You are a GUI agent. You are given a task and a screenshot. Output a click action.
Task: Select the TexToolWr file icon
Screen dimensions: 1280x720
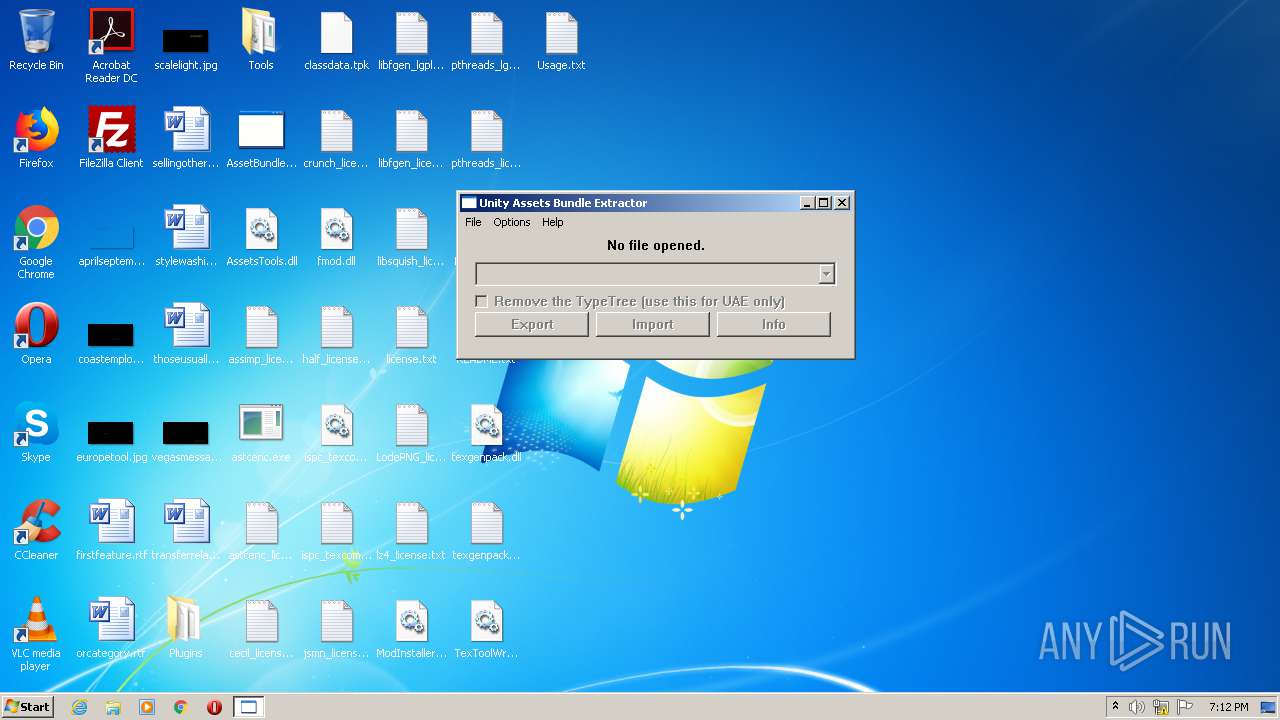click(x=486, y=628)
